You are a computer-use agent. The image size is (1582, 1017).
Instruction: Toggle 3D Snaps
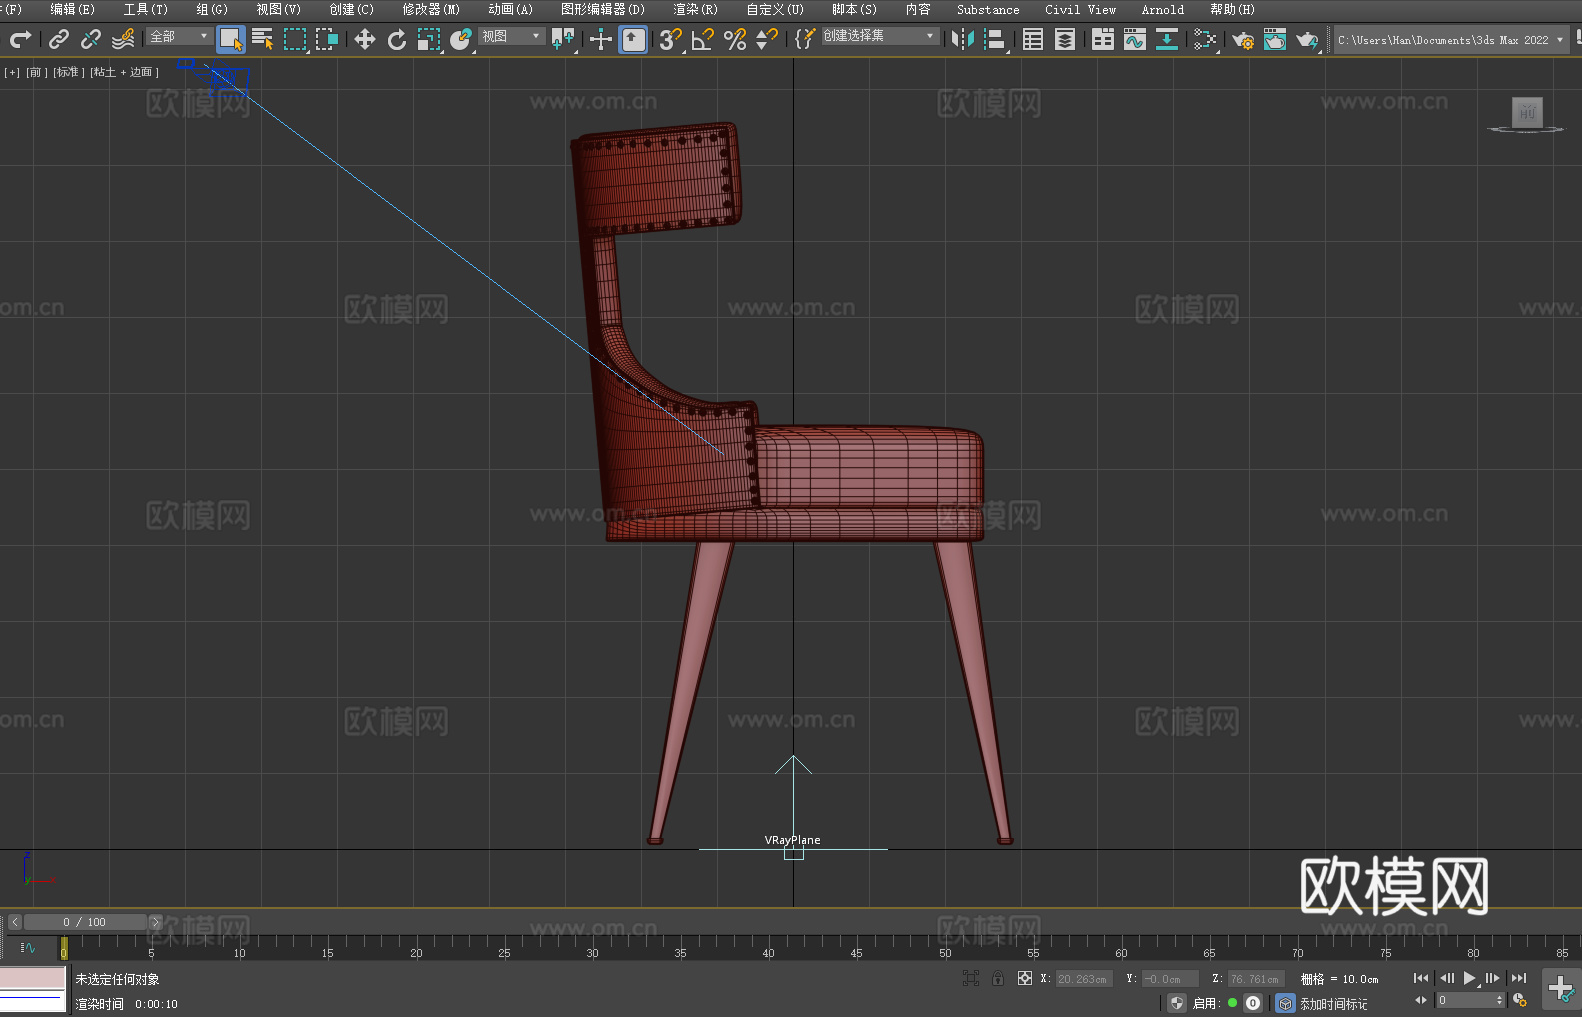click(x=671, y=39)
